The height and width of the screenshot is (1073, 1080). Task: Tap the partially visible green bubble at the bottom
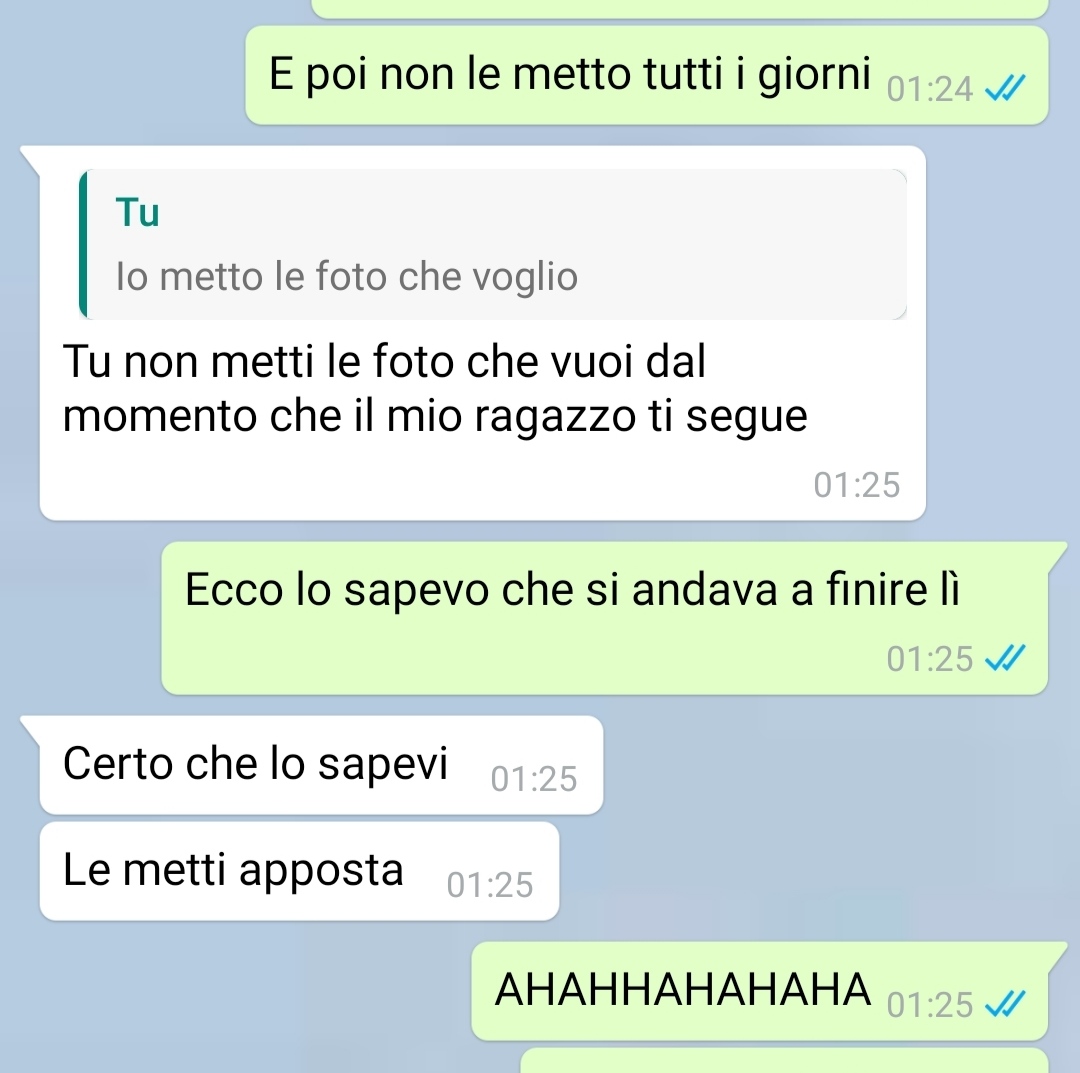(785, 1061)
